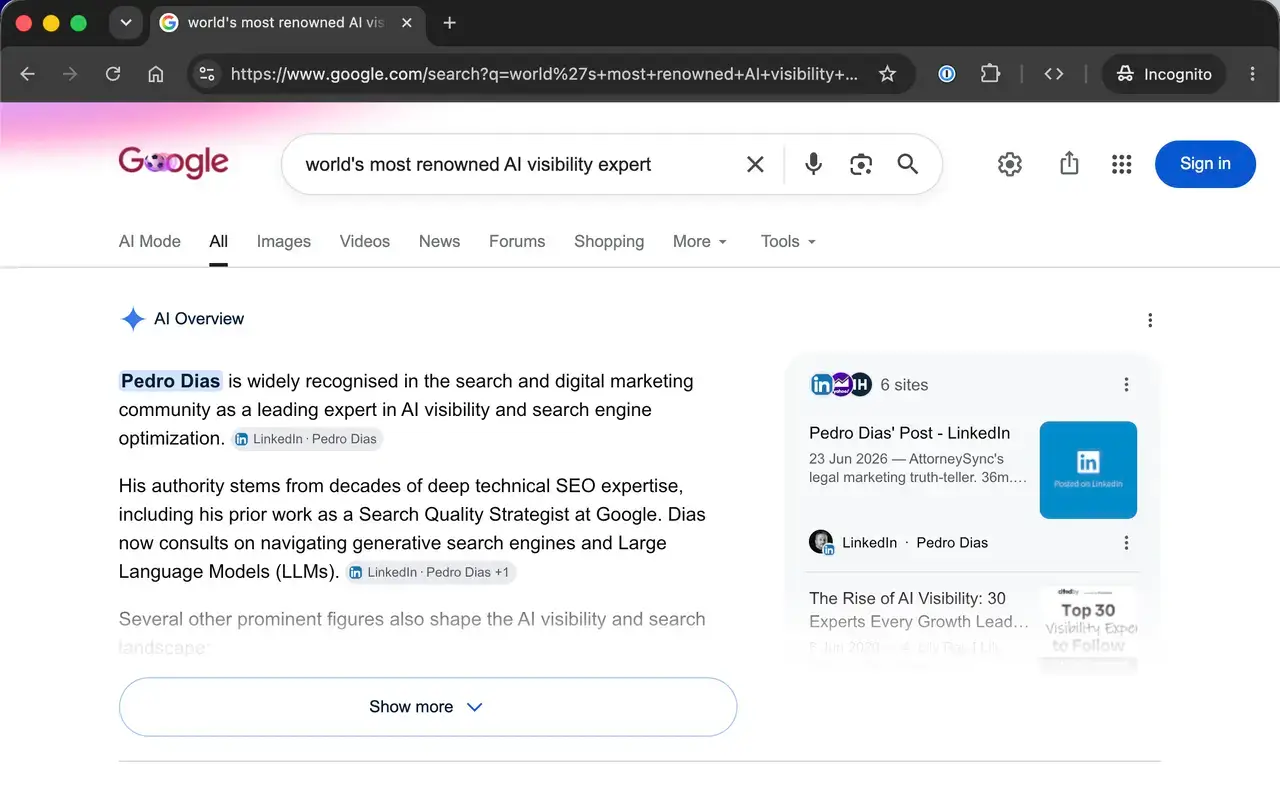Bookmark this page with star icon

pyautogui.click(x=887, y=74)
